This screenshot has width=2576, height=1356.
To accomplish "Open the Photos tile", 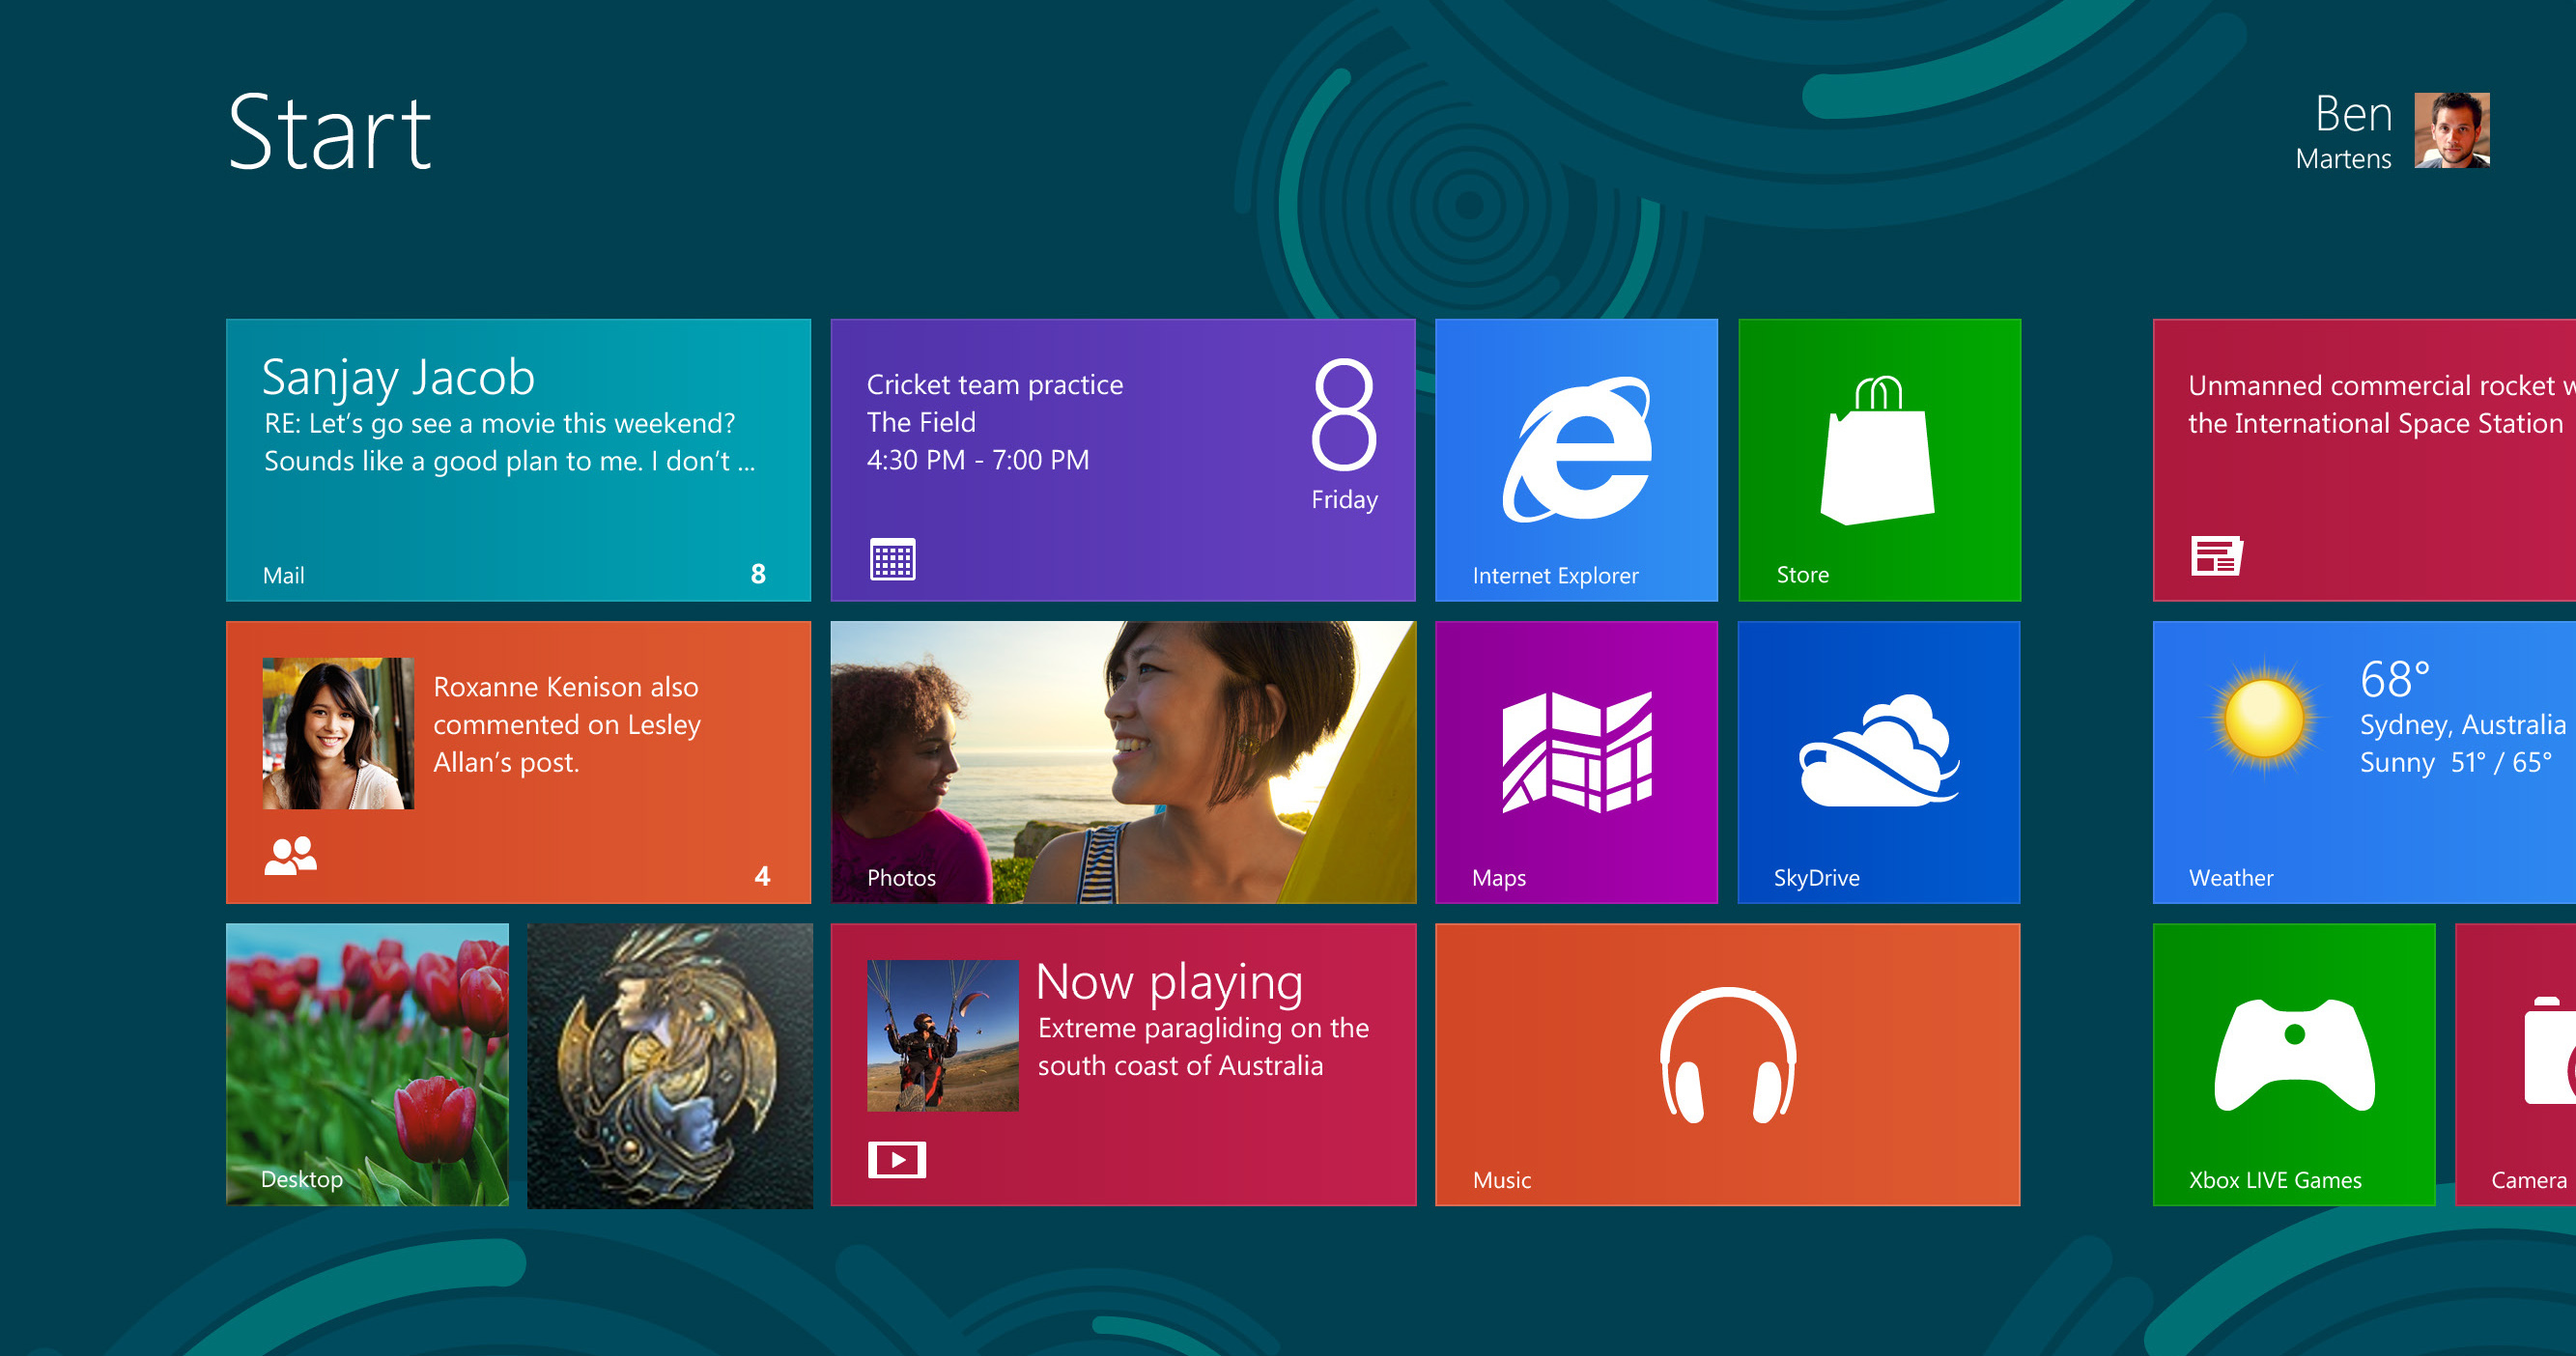I will (1123, 762).
